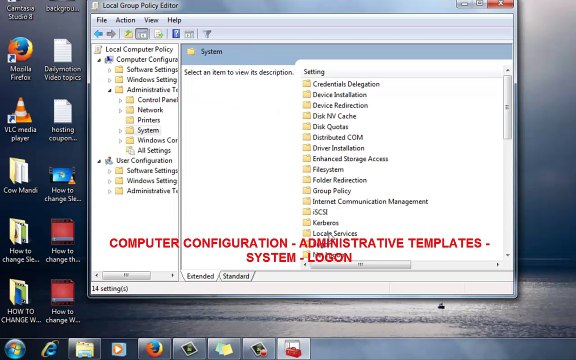The height and width of the screenshot is (360, 576).
Task: Select the VLC media player desktop icon
Action: click(21, 120)
